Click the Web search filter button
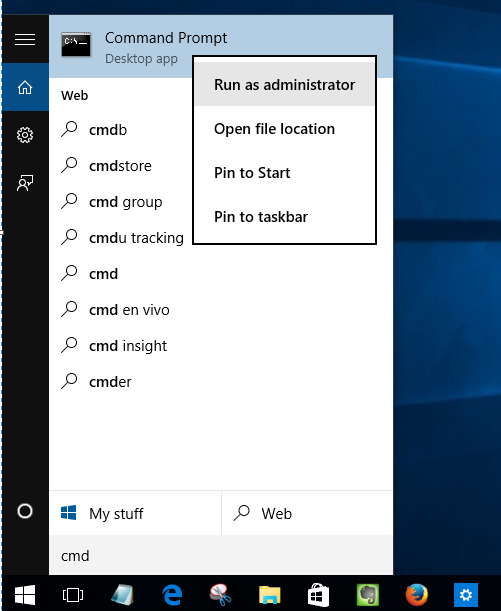The width and height of the screenshot is (501, 611). [x=307, y=513]
